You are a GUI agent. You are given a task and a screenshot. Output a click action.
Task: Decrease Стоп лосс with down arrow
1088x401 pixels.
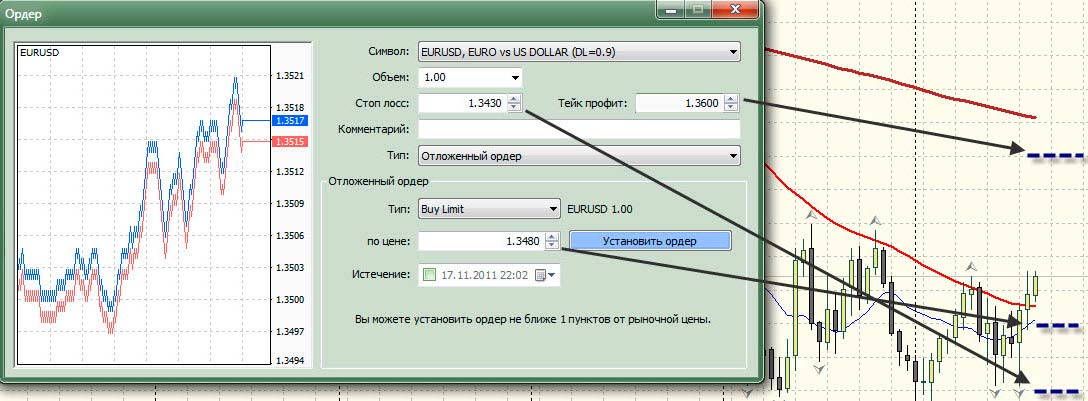click(514, 108)
